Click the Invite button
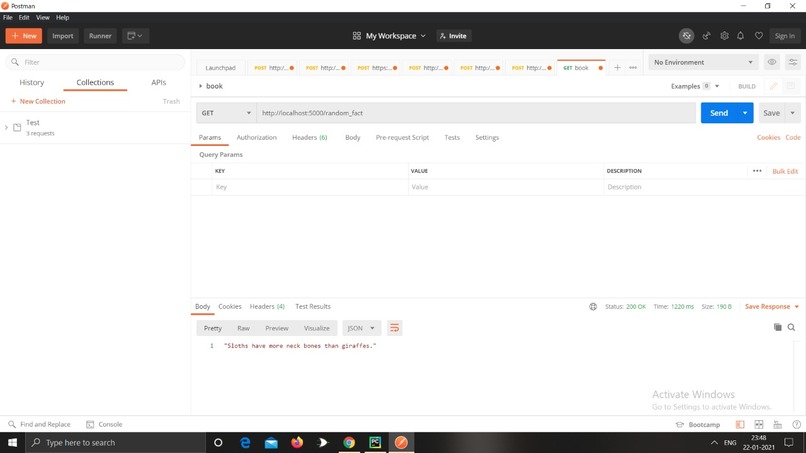This screenshot has width=806, height=453. coord(453,36)
